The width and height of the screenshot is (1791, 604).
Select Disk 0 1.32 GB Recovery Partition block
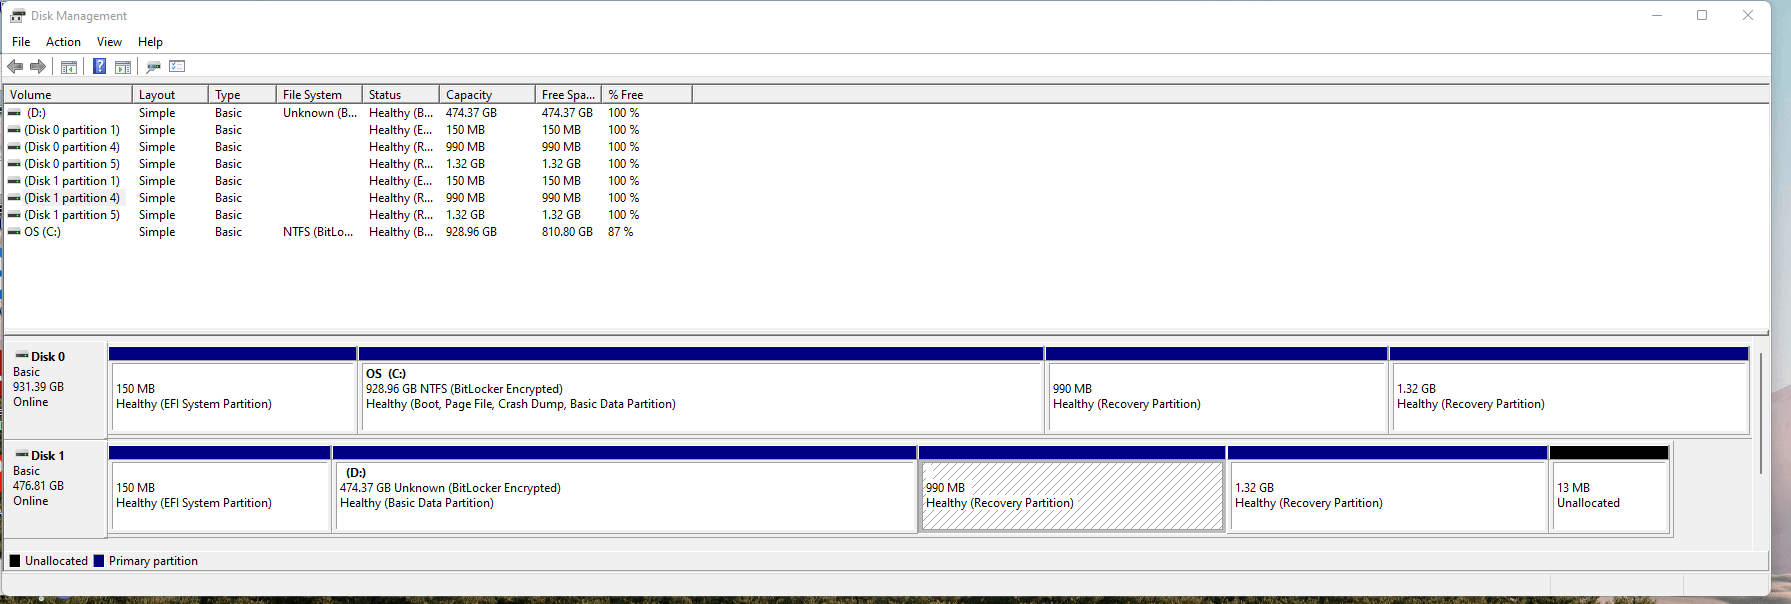pyautogui.click(x=1569, y=390)
